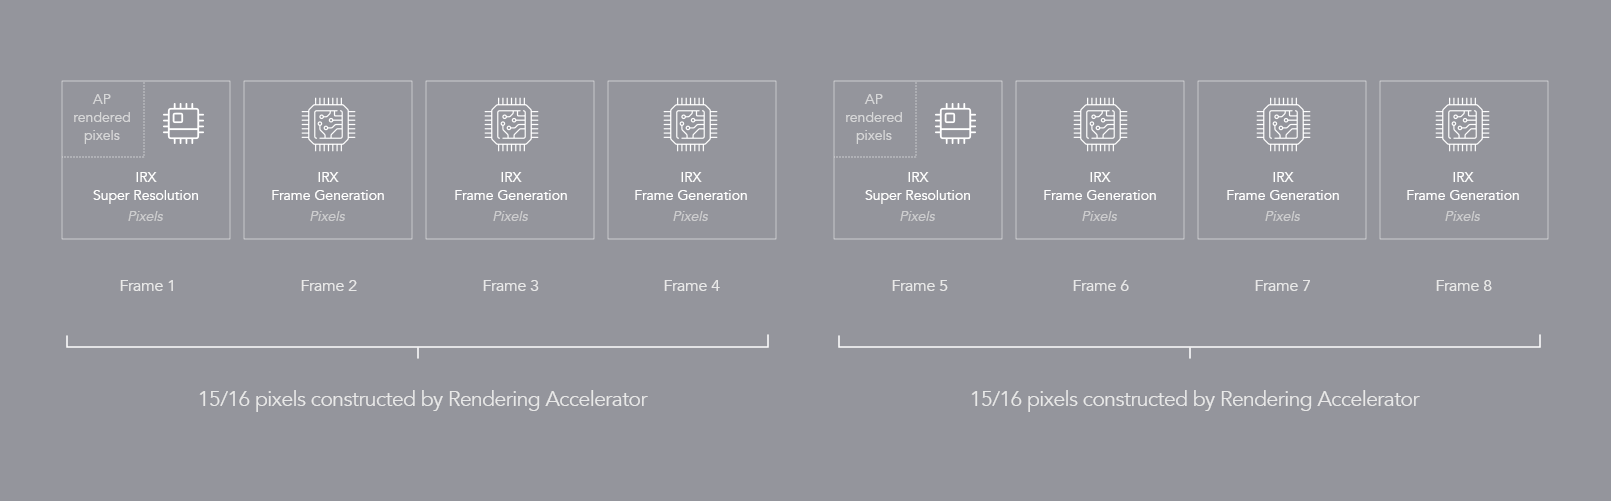Click the IRX chip icon above Frame 2
Image resolution: width=1611 pixels, height=501 pixels.
328,125
